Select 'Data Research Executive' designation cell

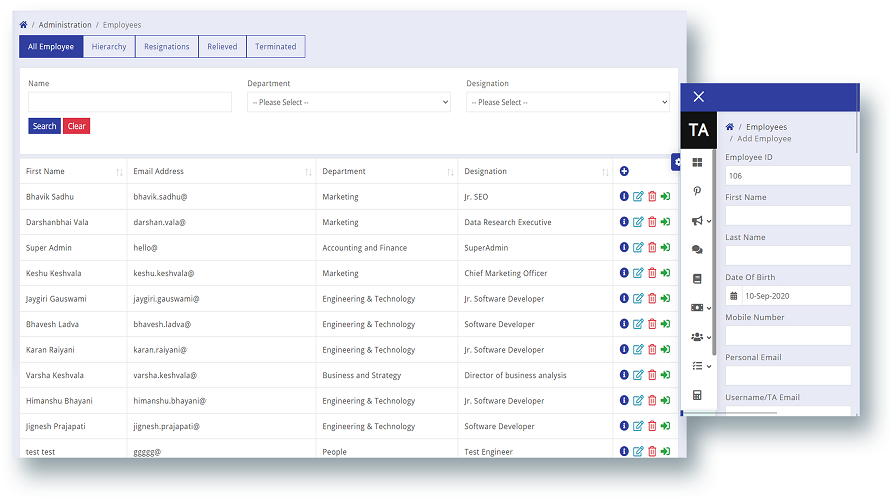[x=535, y=222]
